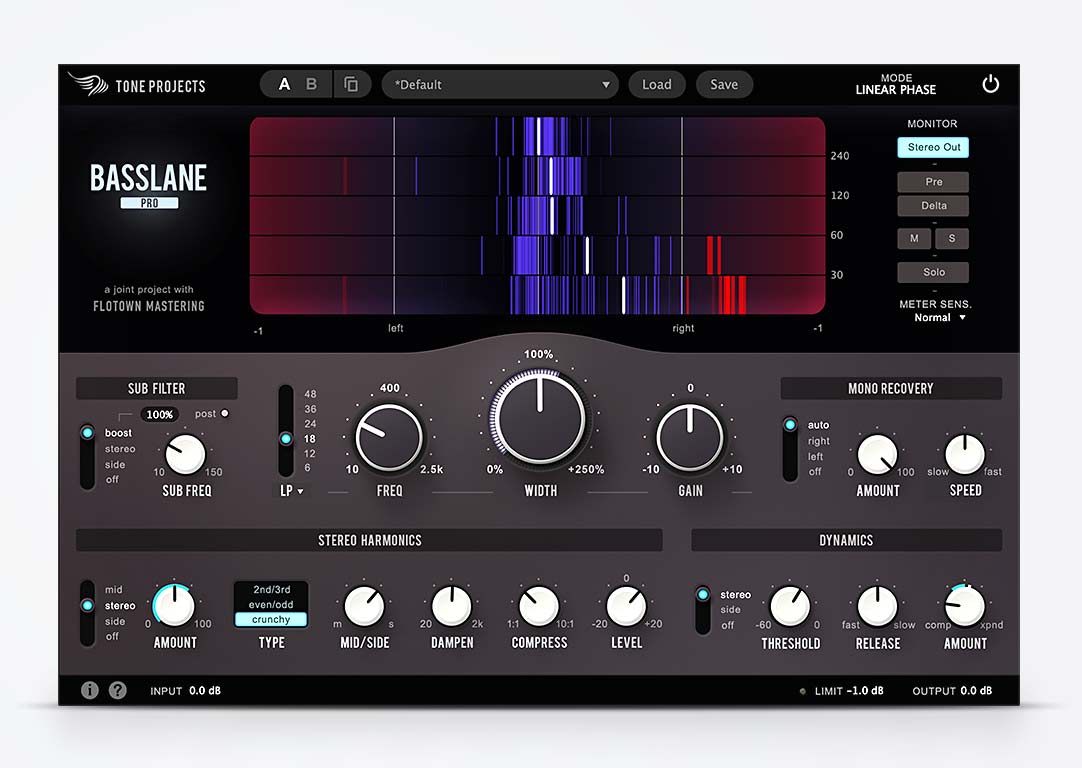Toggle Pre monitoring mode

(932, 181)
